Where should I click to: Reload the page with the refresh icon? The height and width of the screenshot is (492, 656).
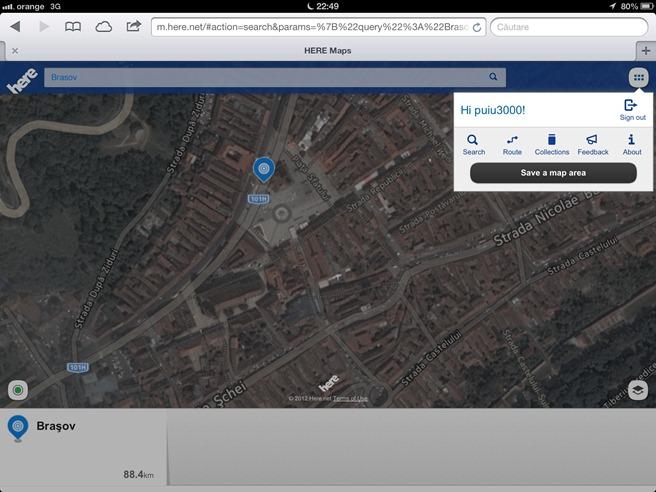[476, 27]
